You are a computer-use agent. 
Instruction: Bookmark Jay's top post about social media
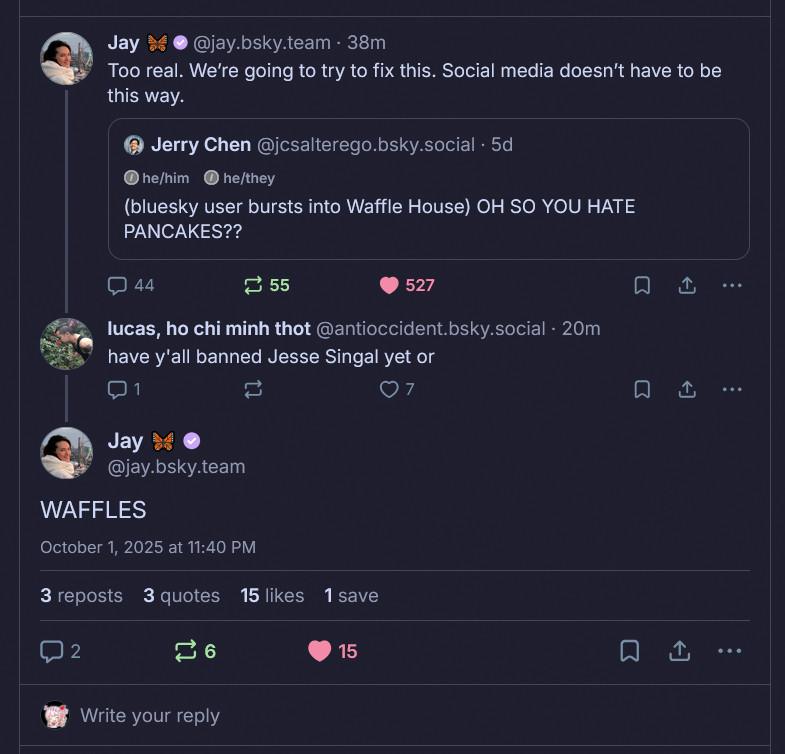click(642, 285)
